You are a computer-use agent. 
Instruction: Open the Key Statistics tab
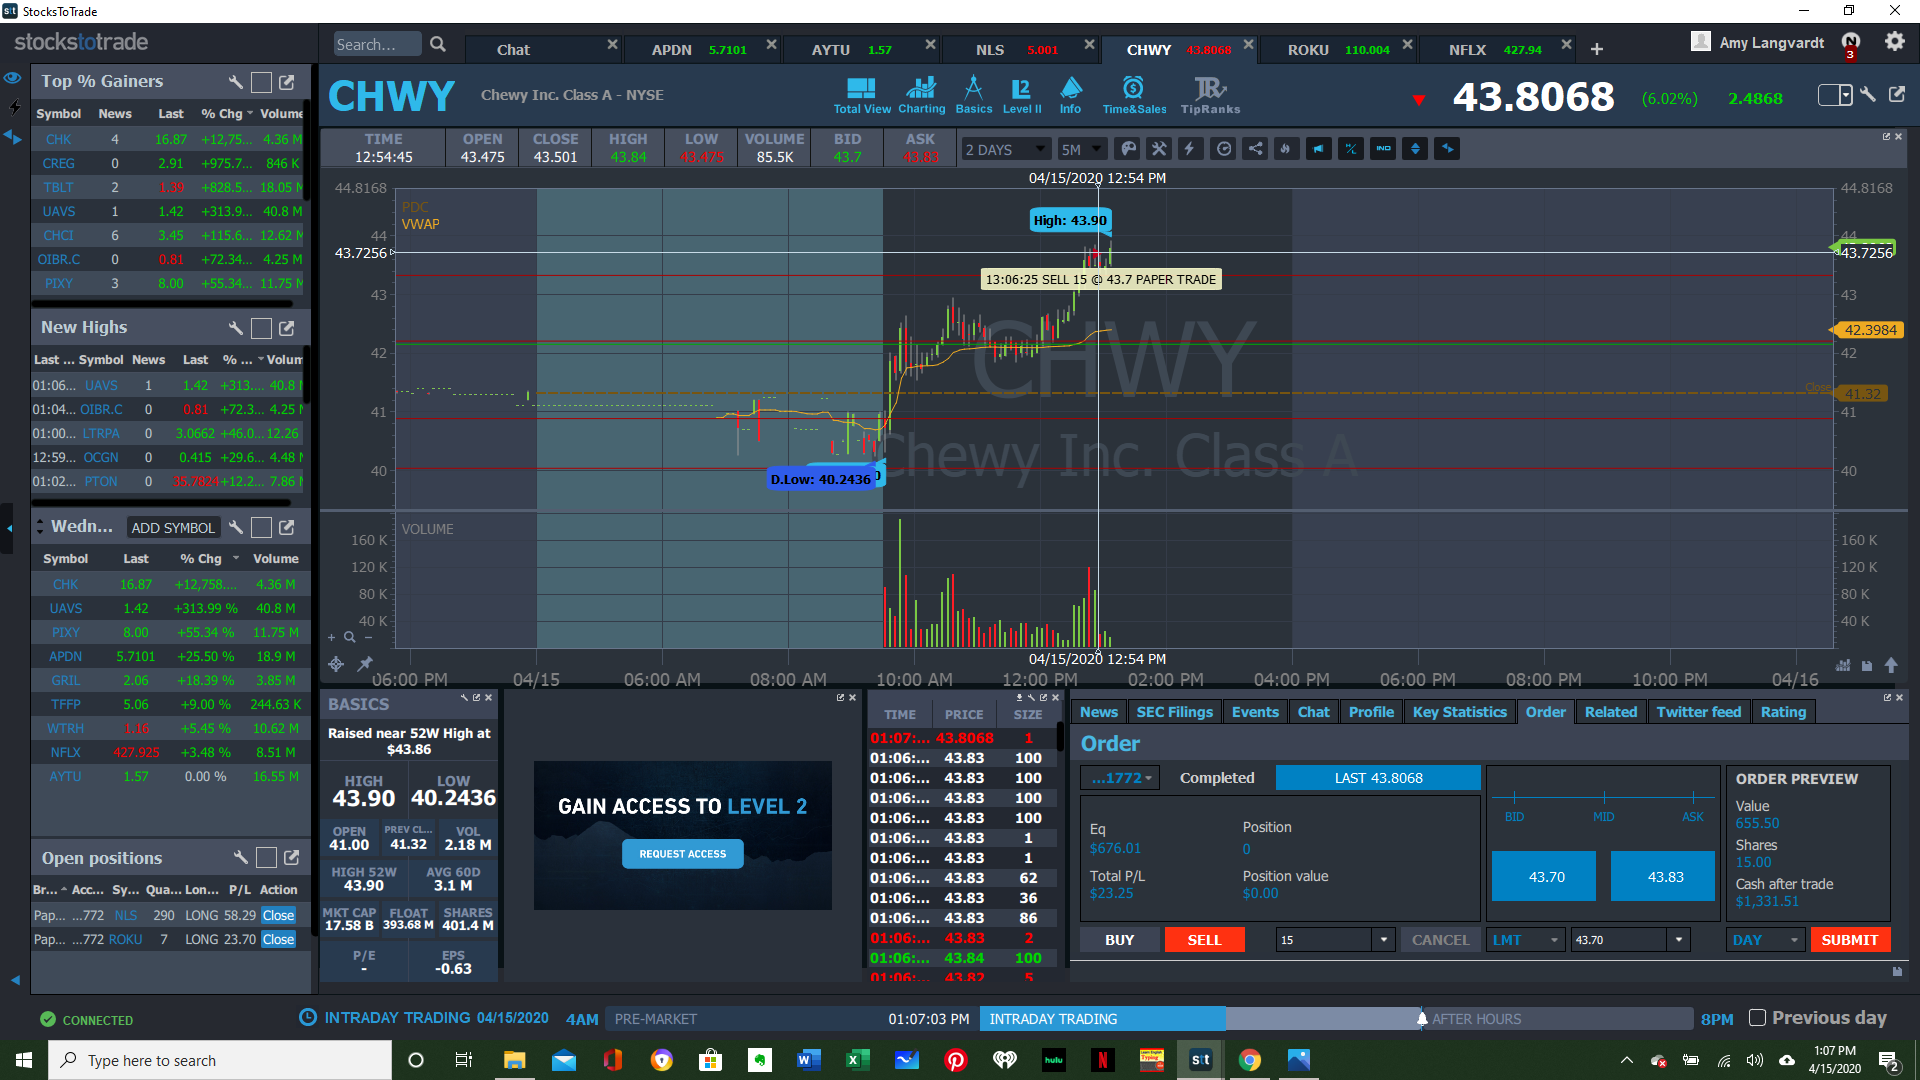pyautogui.click(x=1459, y=712)
